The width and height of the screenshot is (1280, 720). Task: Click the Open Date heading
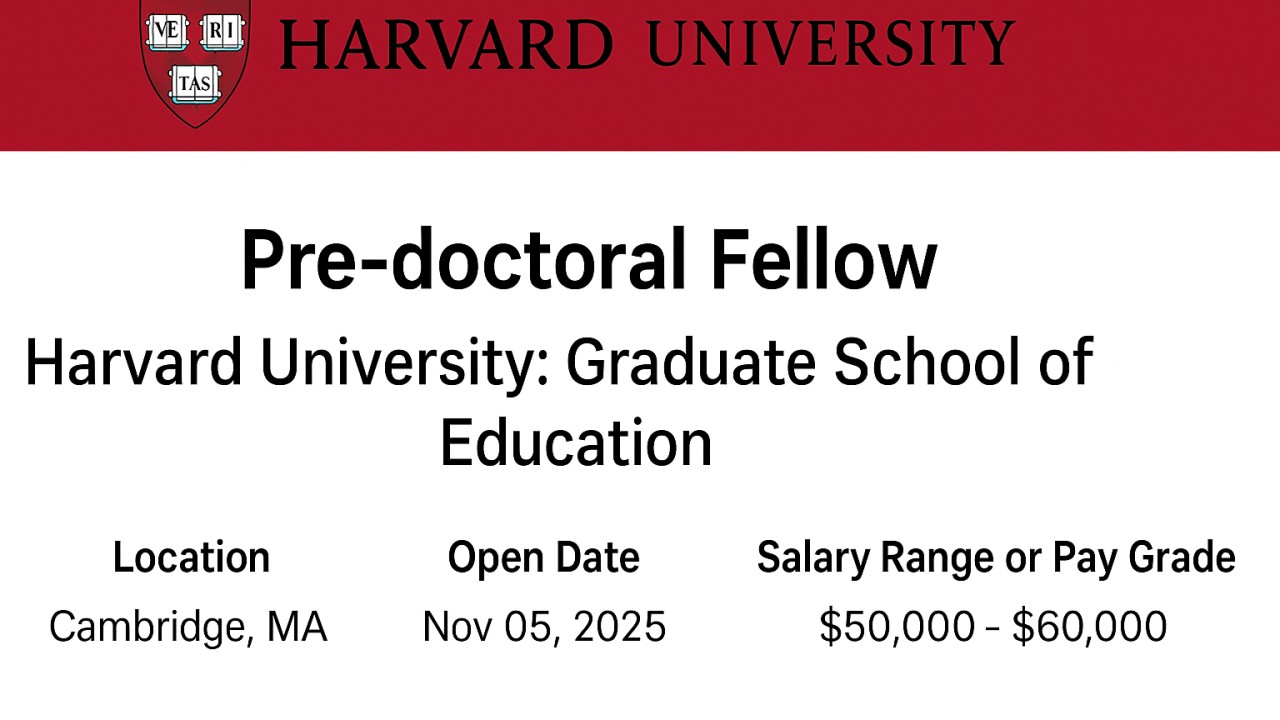click(543, 557)
